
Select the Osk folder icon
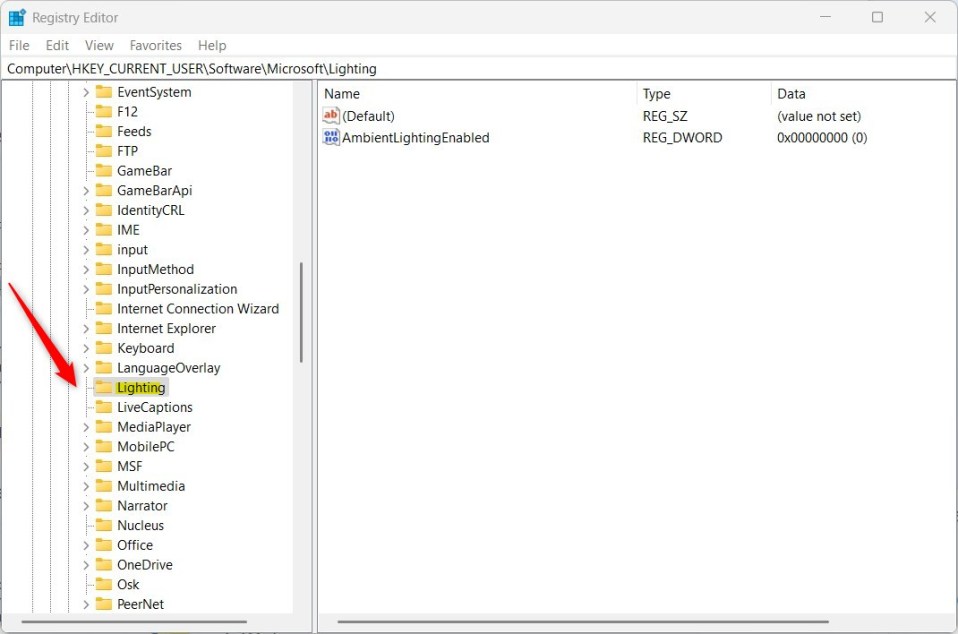104,585
